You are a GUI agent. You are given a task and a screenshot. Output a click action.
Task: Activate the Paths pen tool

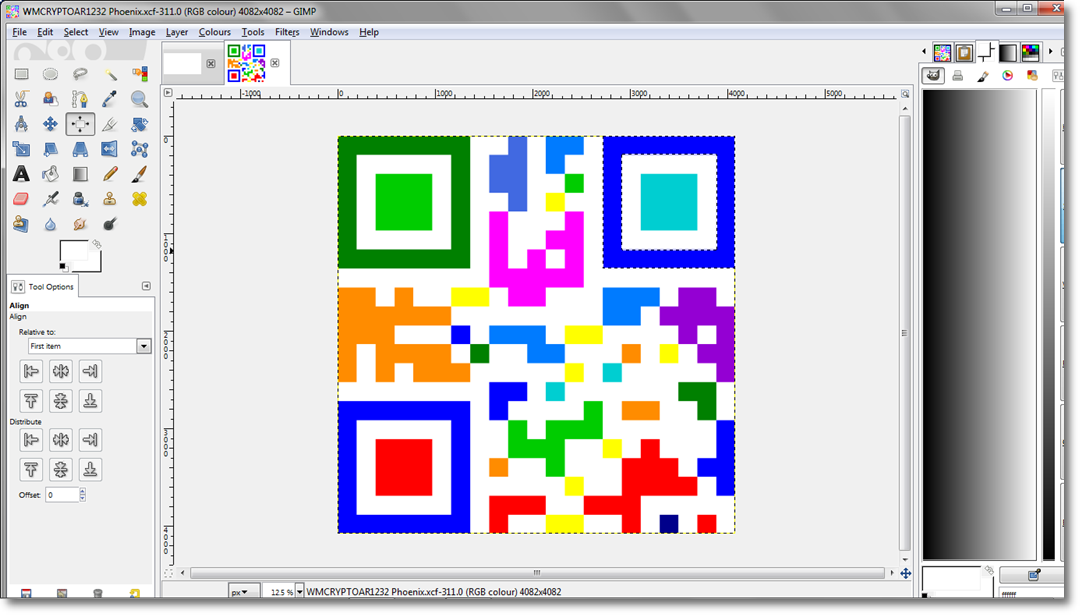pyautogui.click(x=80, y=99)
